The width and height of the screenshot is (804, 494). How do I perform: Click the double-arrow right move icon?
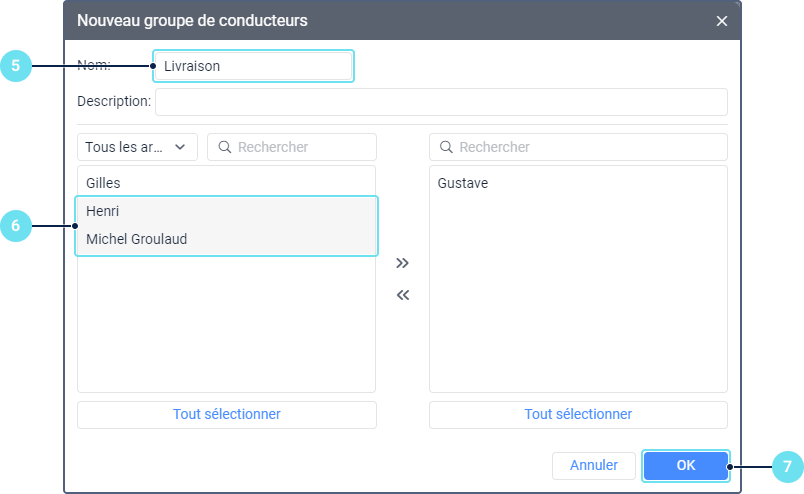pos(402,263)
